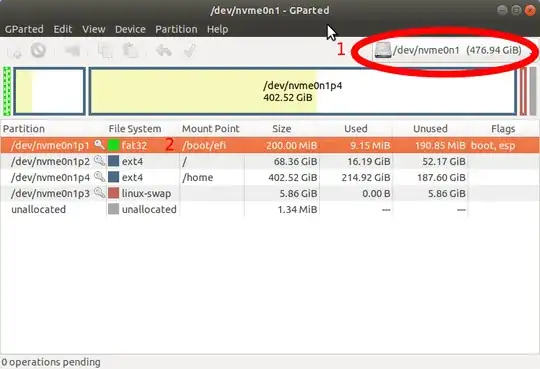Click the key icon beside /dev/nvme0n1p3

coord(99,193)
